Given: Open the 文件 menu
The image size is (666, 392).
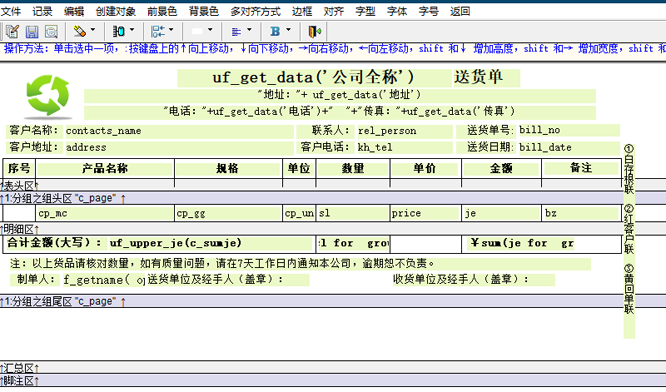Looking at the screenshot, I should [x=11, y=11].
